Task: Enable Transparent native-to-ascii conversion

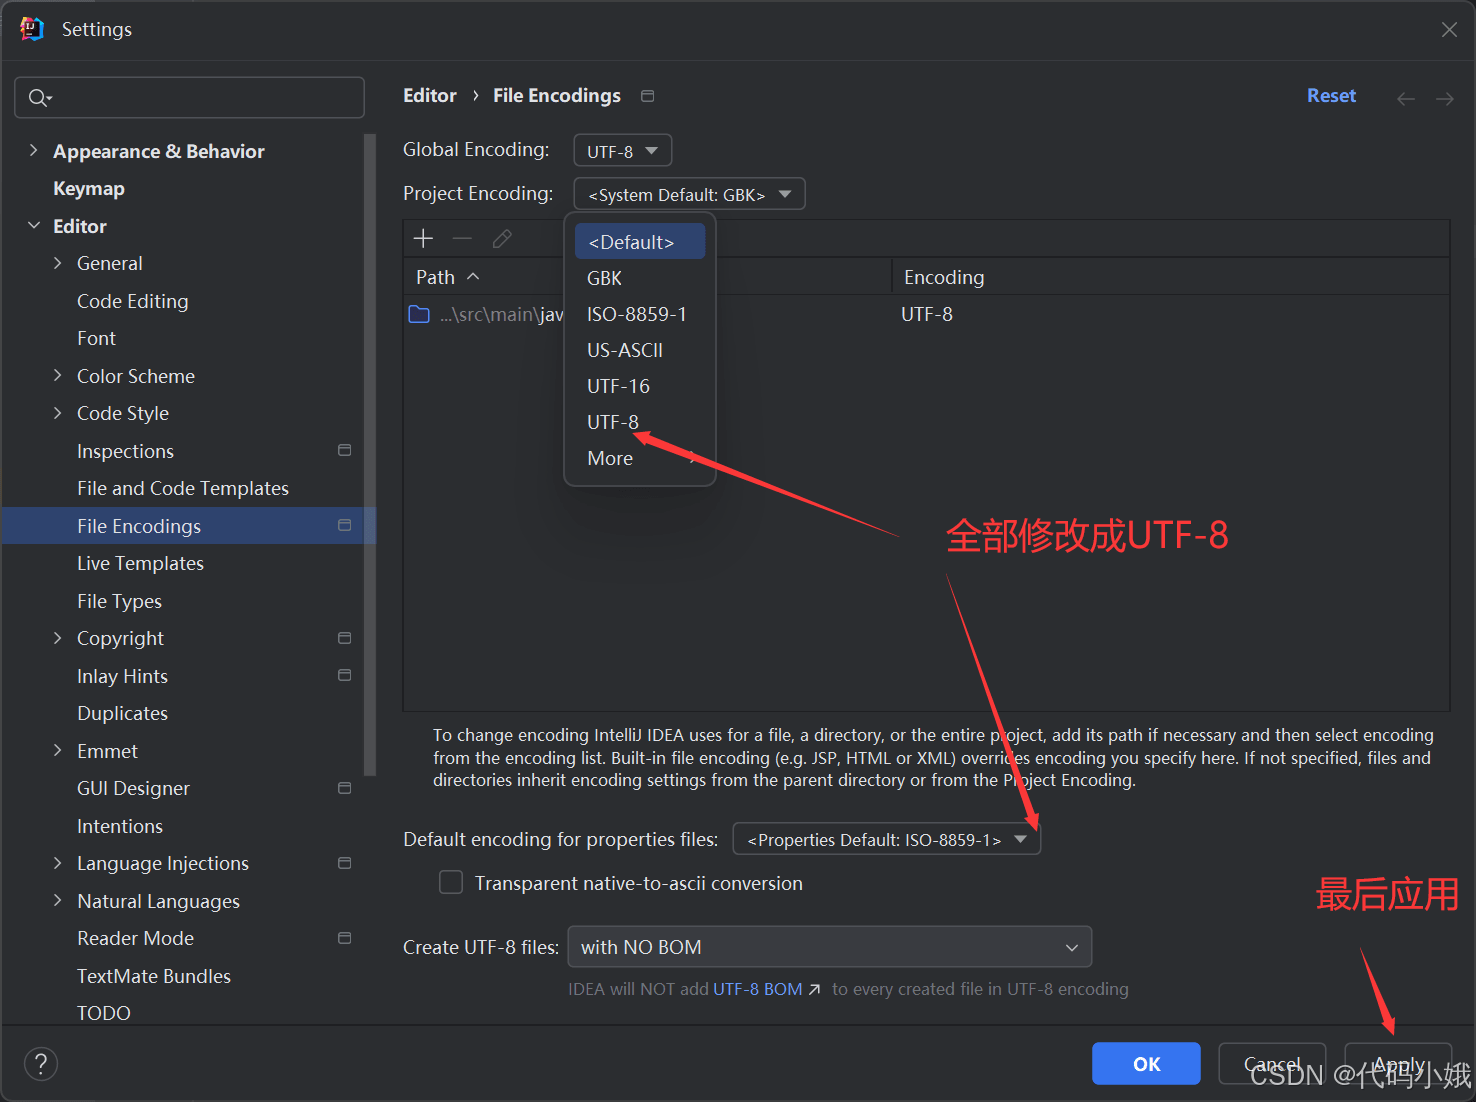Action: 451,883
